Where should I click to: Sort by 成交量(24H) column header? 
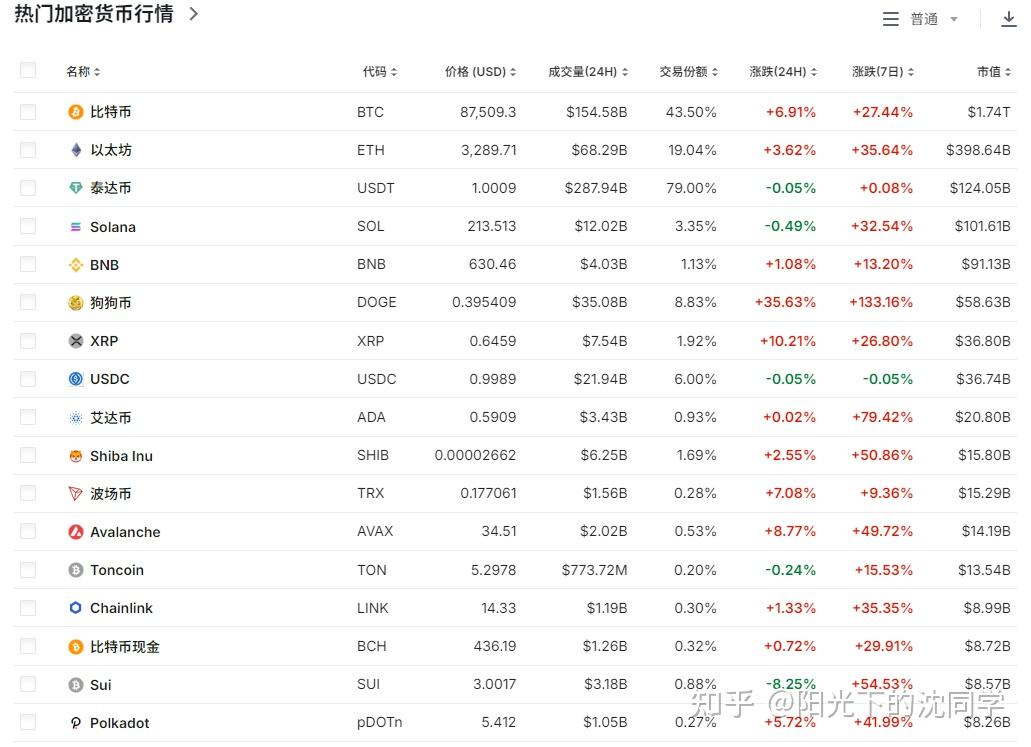587,72
